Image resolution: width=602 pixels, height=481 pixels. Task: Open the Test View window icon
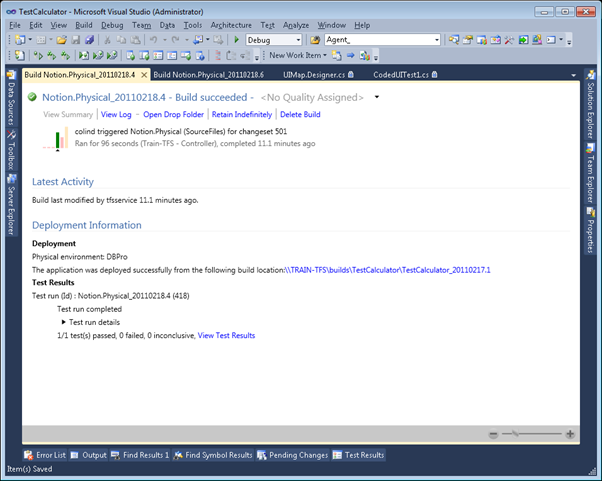(131, 56)
